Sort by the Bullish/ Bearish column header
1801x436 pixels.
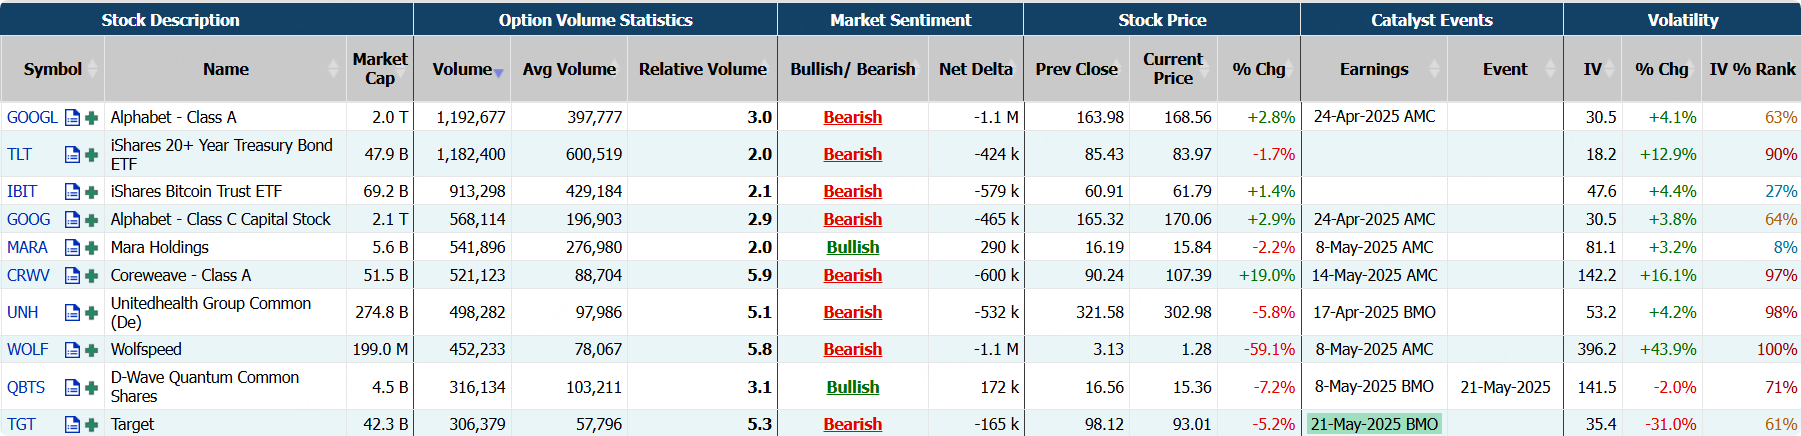(853, 69)
